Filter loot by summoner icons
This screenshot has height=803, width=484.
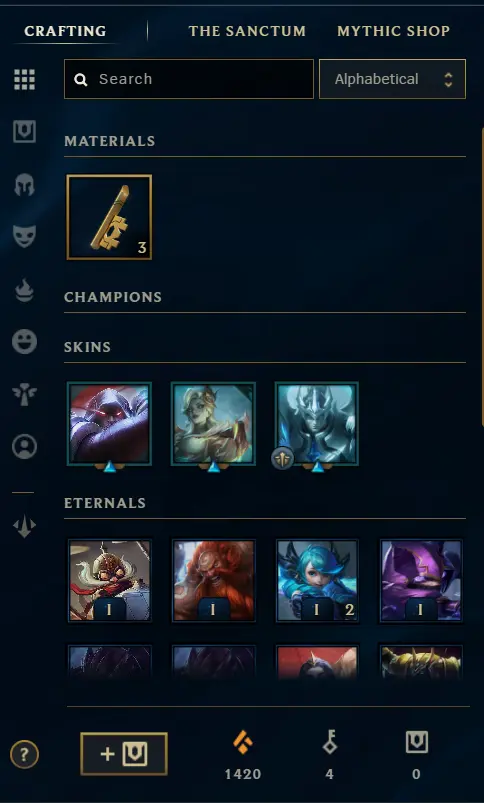[x=25, y=447]
